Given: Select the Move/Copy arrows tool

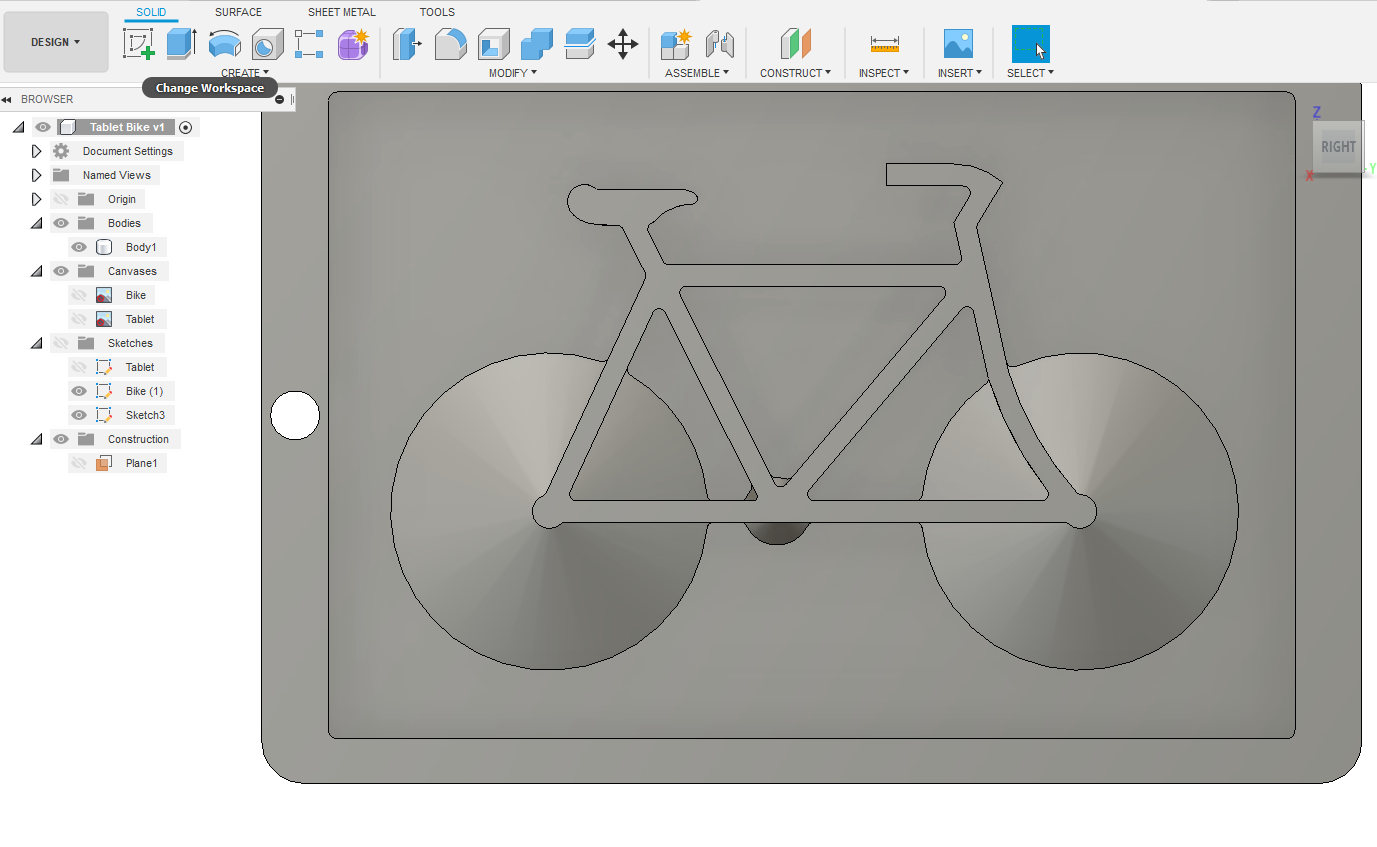Looking at the screenshot, I should (x=623, y=44).
